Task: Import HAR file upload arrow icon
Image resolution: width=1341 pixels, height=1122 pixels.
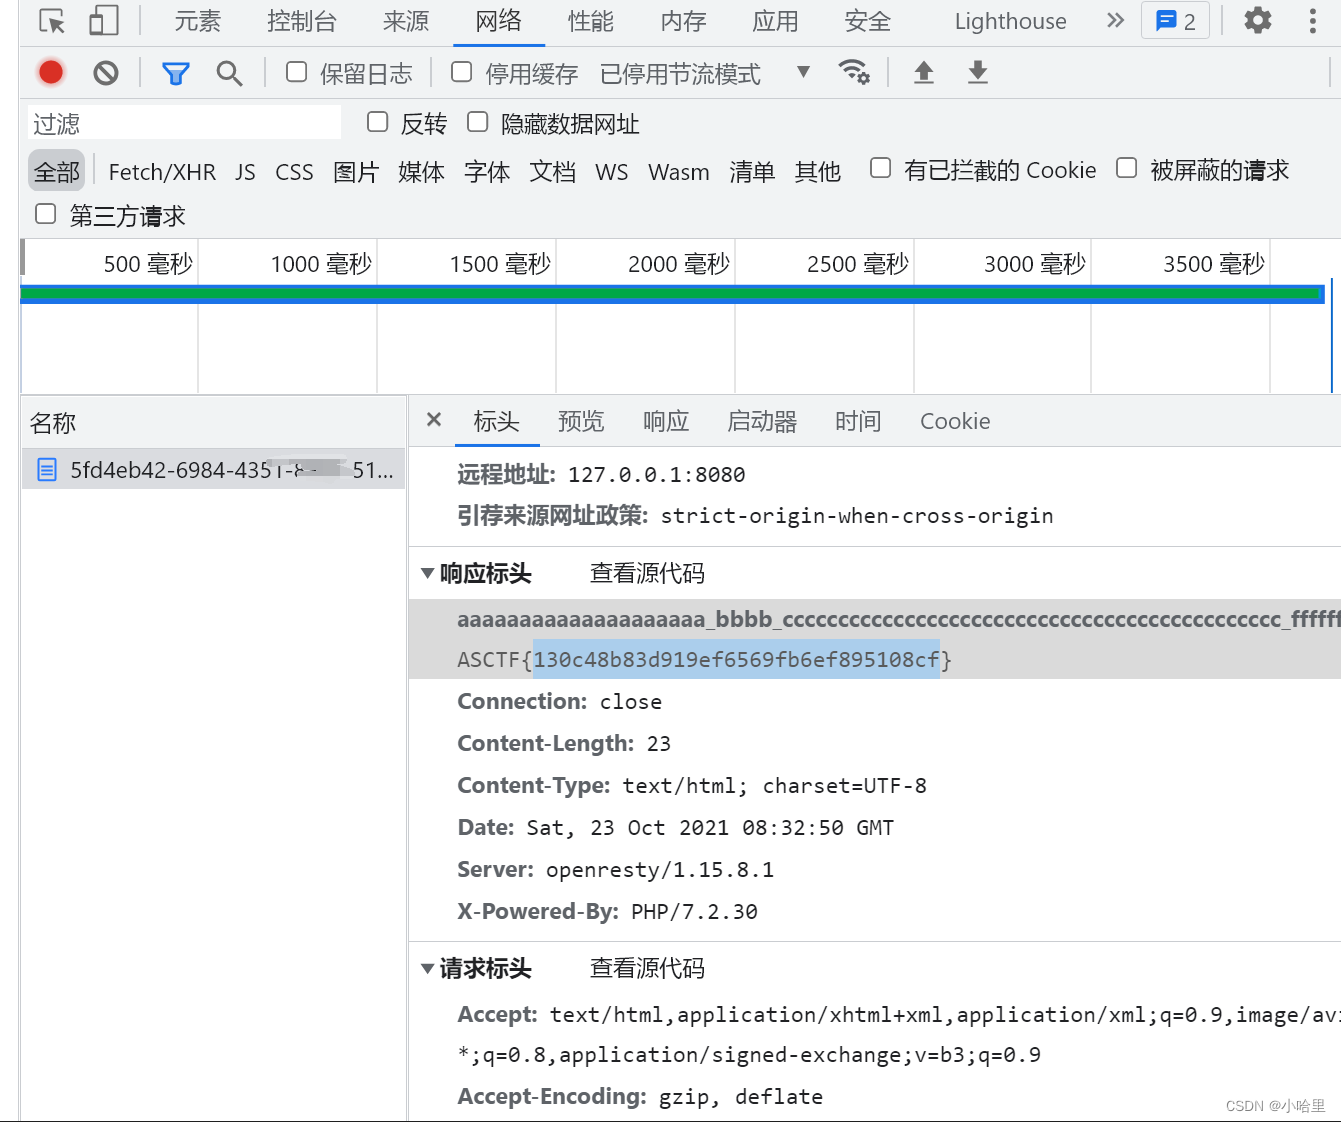Action: (924, 72)
